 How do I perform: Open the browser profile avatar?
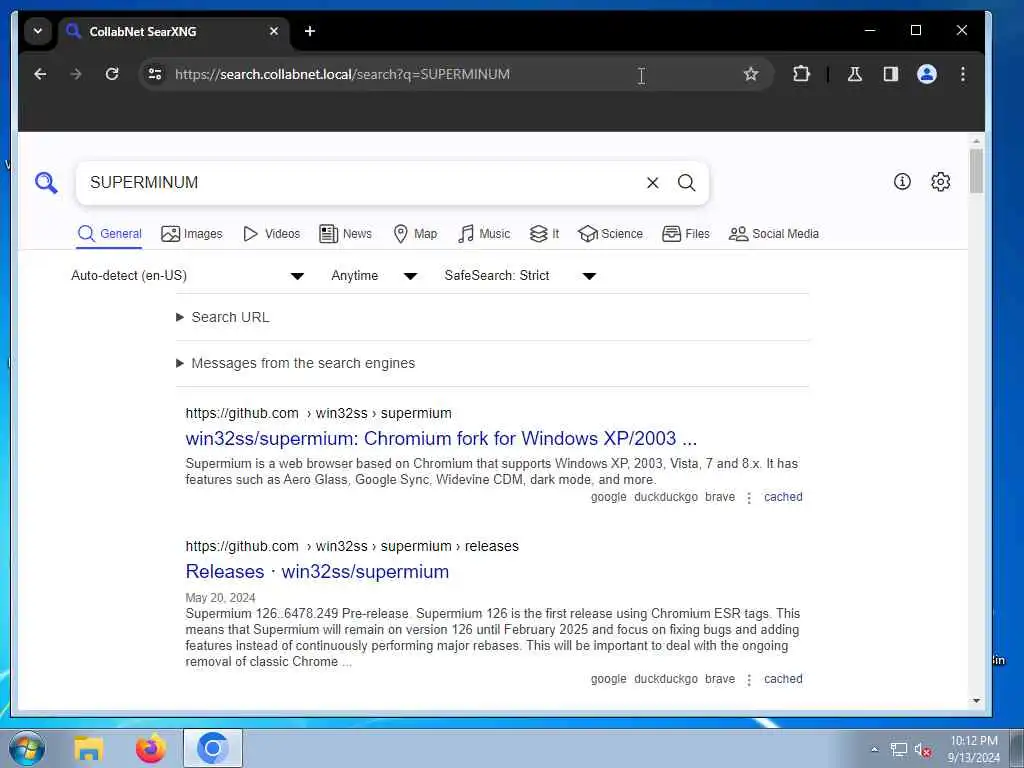tap(927, 74)
